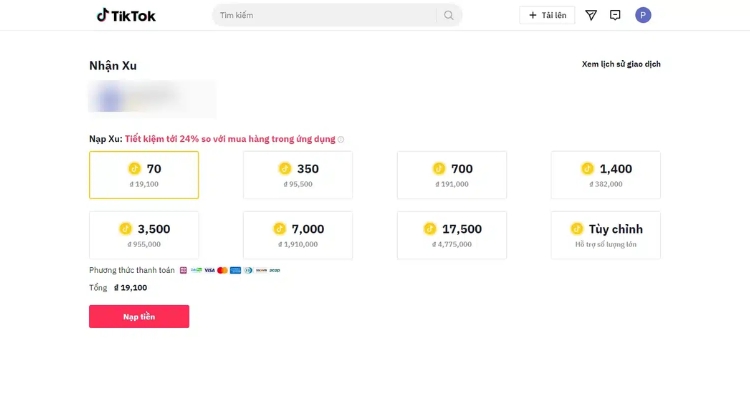This screenshot has height=420, width=750.
Task: Open the messages paper-plane icon
Action: (x=591, y=15)
